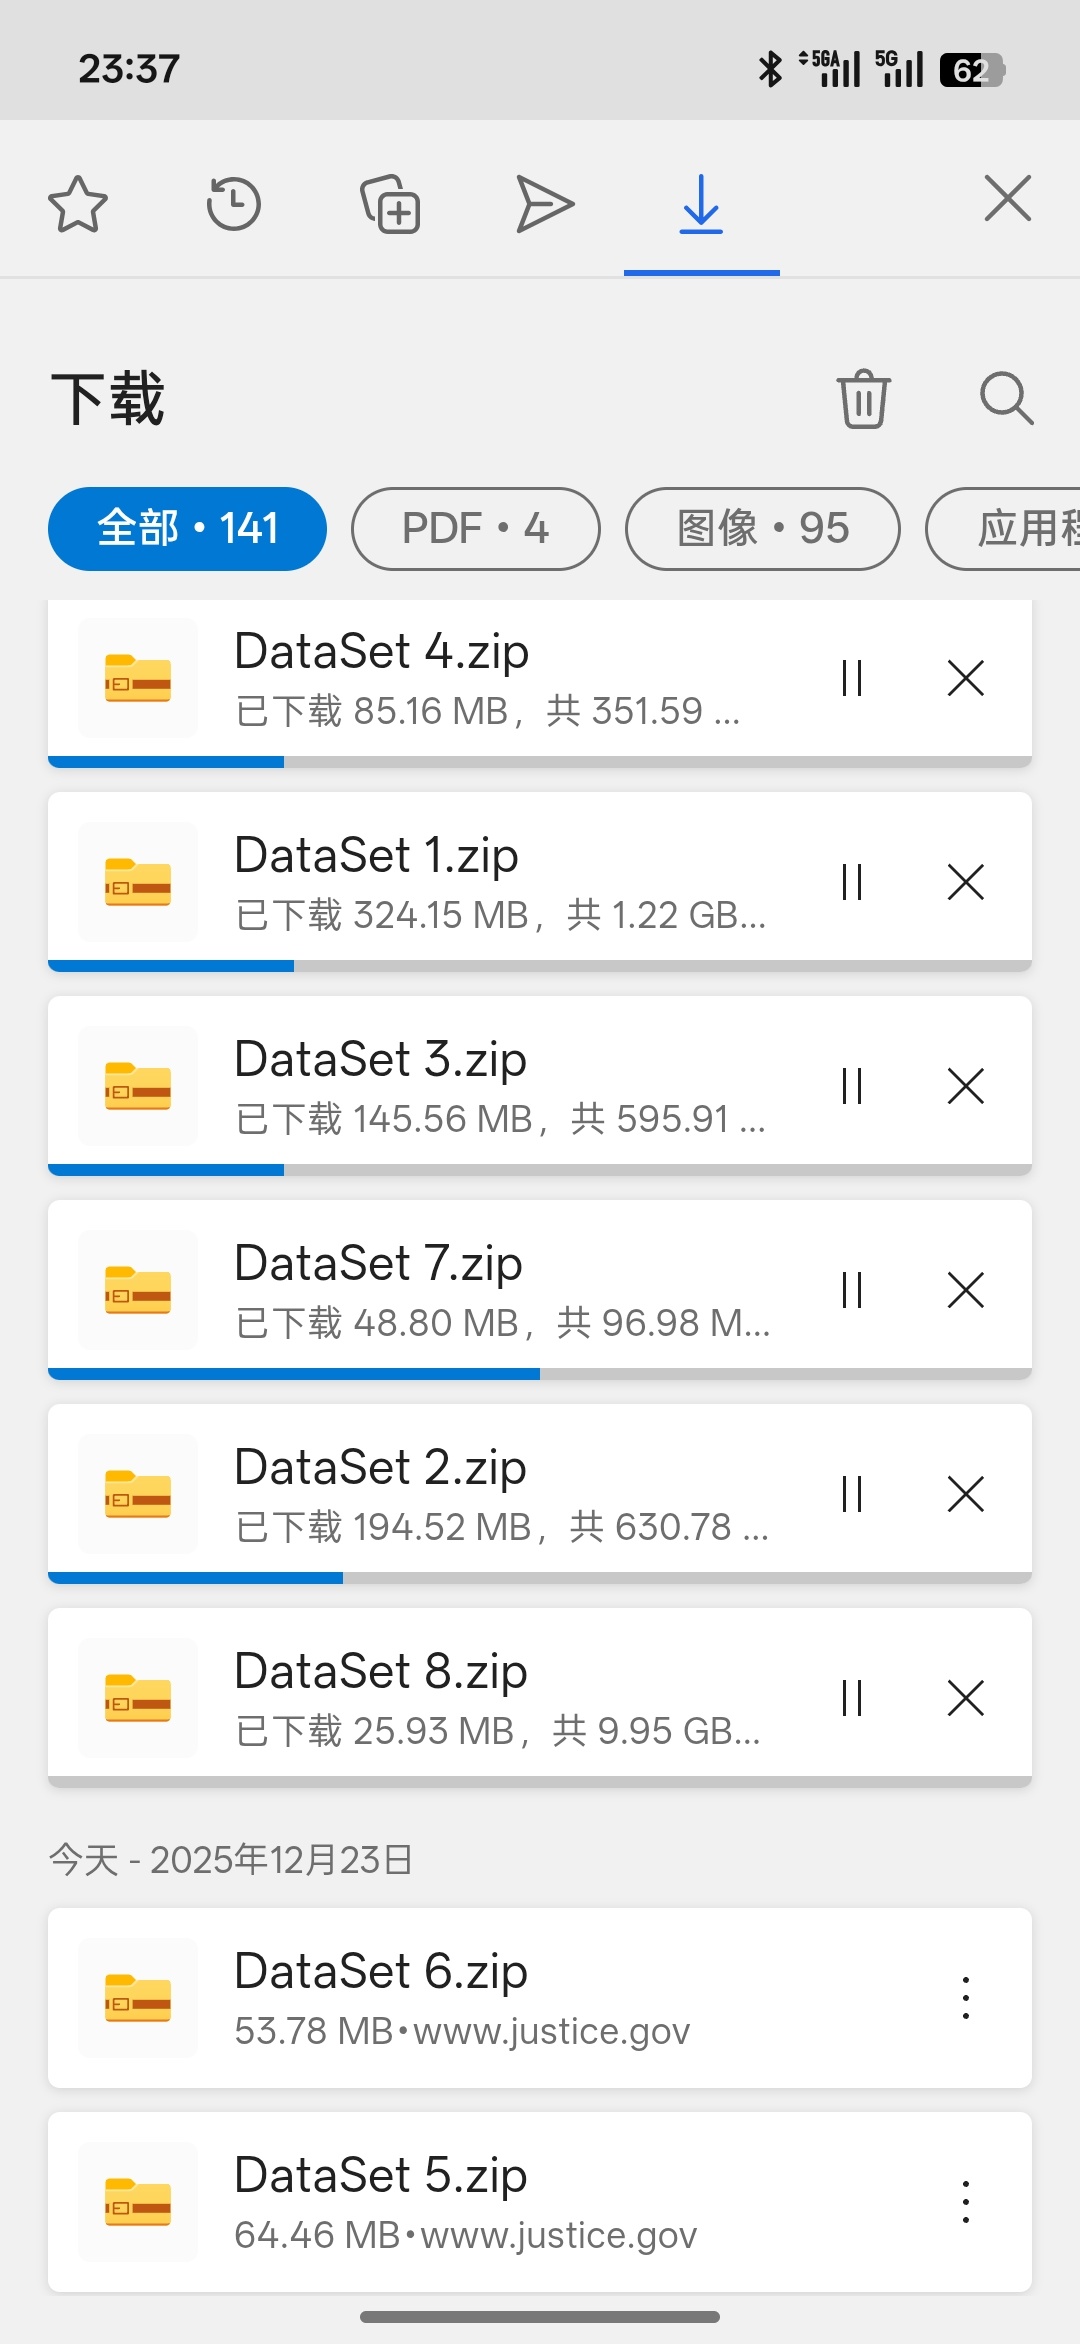Select the 全部 • 141 filter
1080x2344 pixels.
point(187,529)
